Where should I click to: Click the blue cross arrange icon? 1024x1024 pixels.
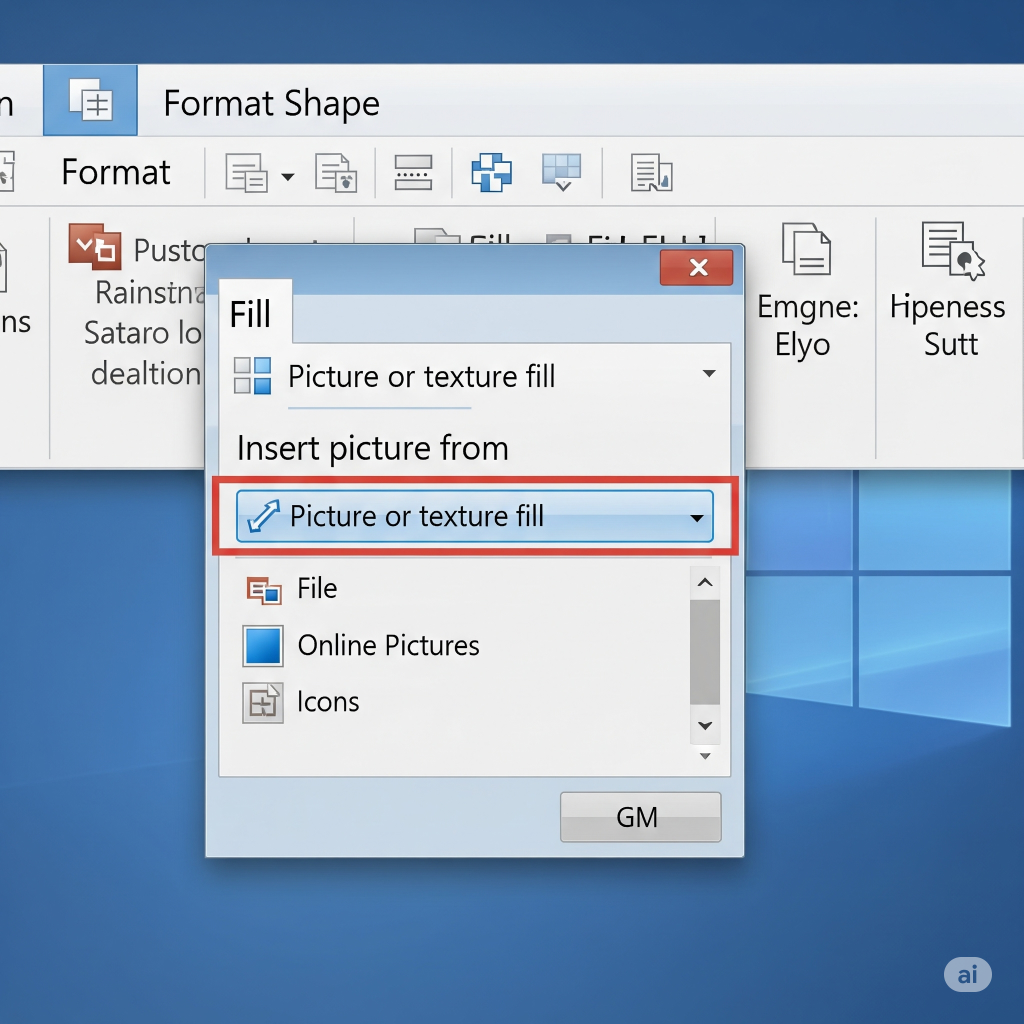491,173
